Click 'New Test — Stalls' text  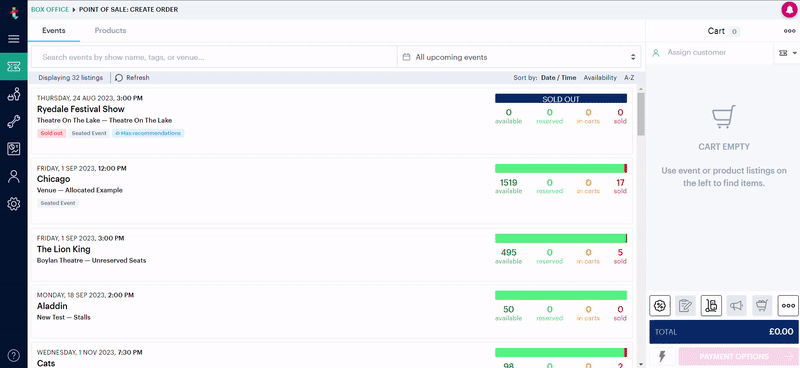click(x=64, y=317)
